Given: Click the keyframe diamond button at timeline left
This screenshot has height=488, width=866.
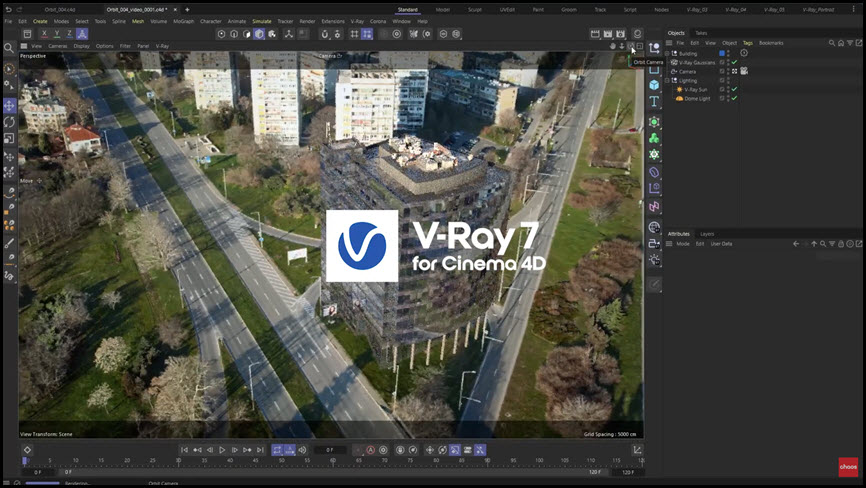Looking at the screenshot, I should 27,450.
